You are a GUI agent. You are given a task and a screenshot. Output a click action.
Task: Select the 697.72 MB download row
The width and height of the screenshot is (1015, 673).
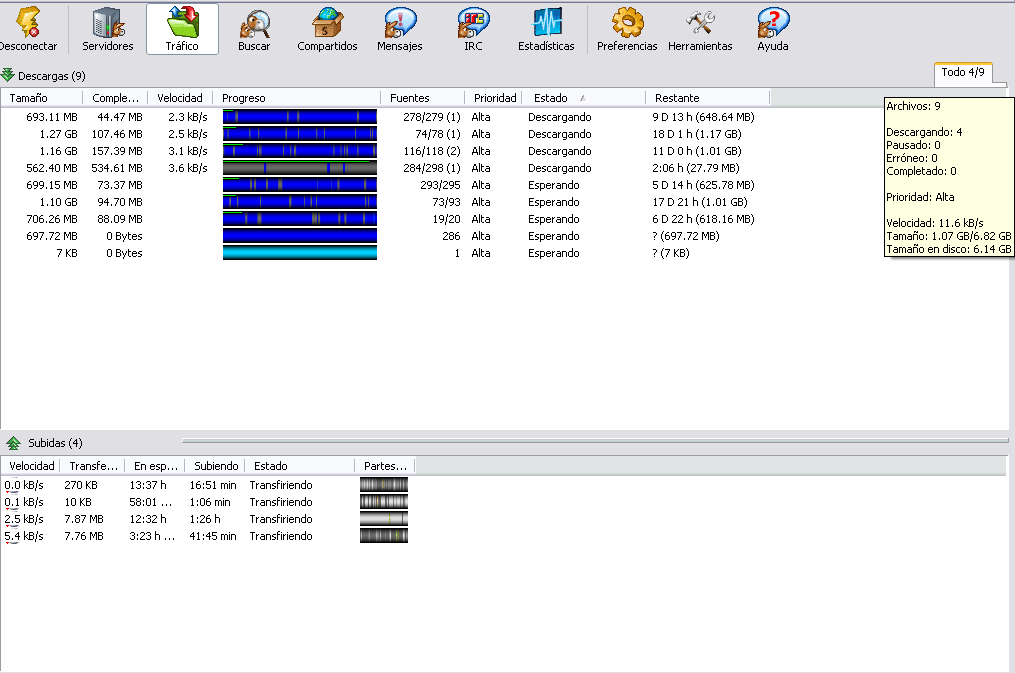coord(385,236)
